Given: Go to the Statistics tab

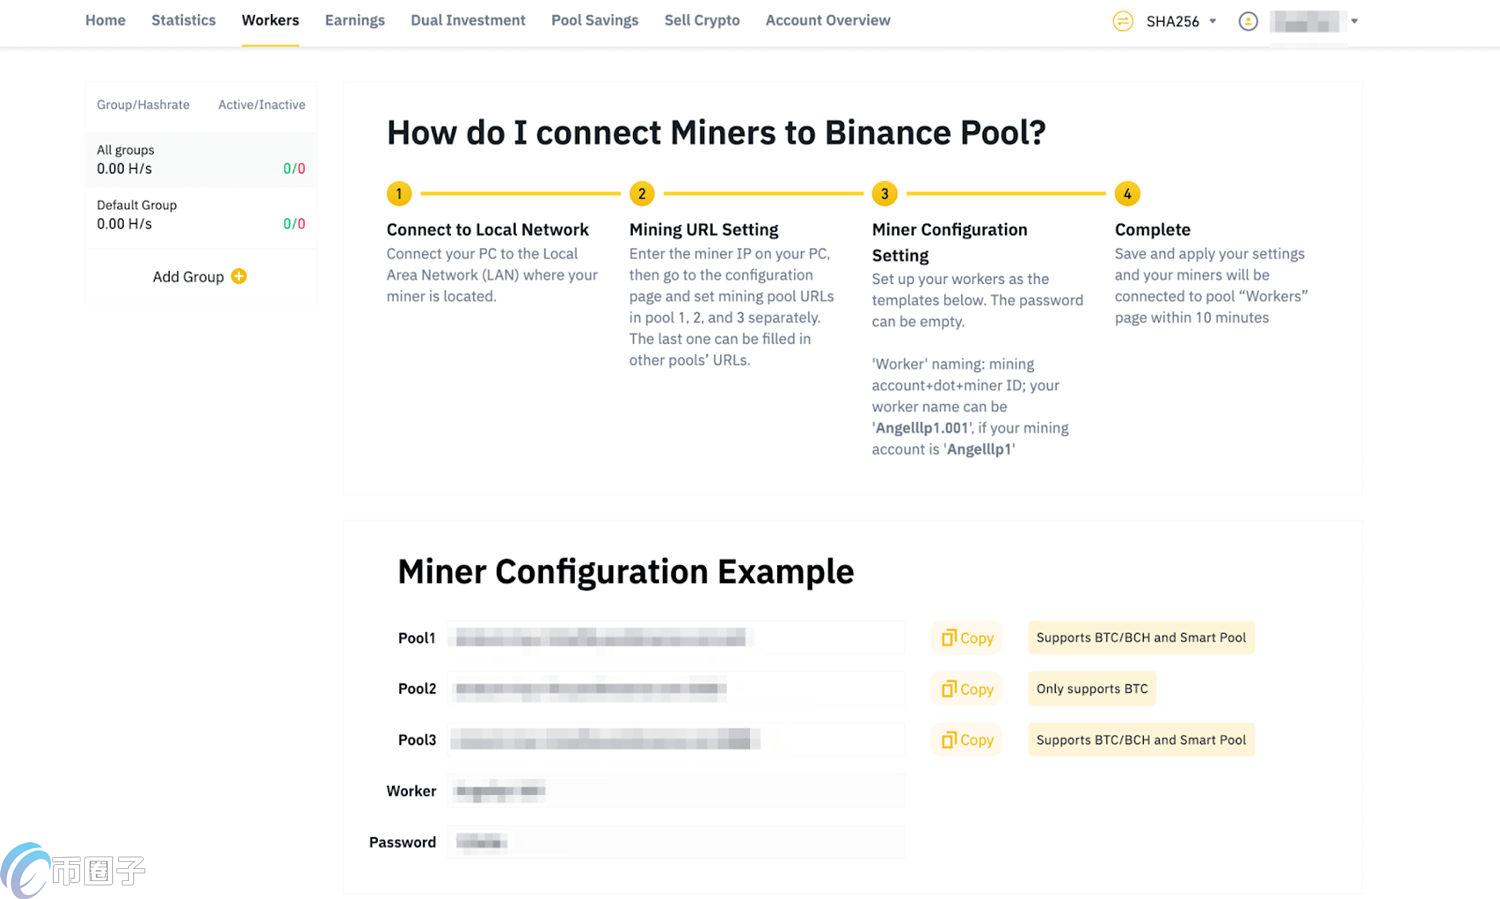Looking at the screenshot, I should pyautogui.click(x=183, y=20).
